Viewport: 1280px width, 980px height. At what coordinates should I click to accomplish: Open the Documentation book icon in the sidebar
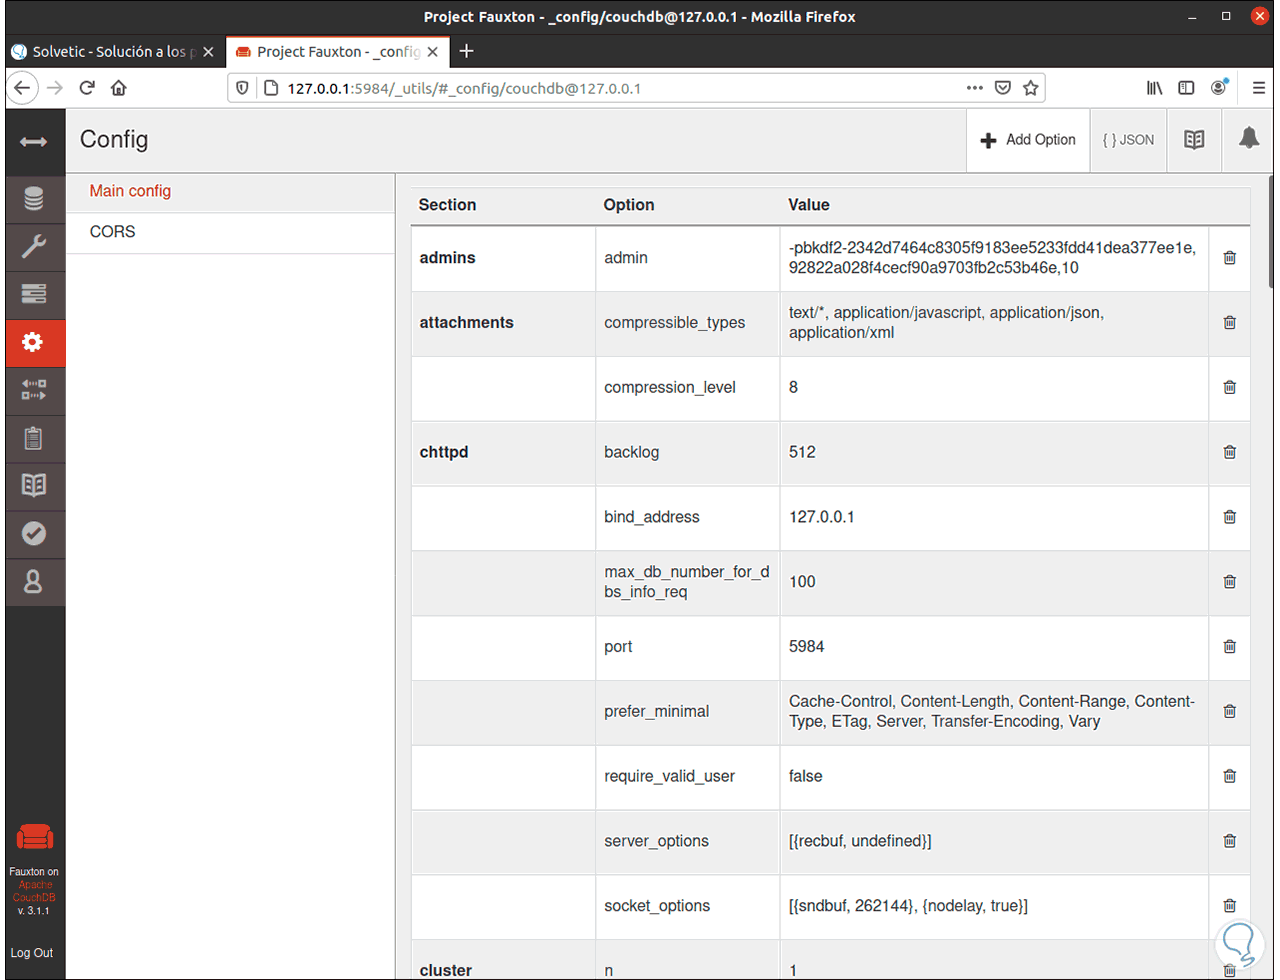tap(34, 486)
